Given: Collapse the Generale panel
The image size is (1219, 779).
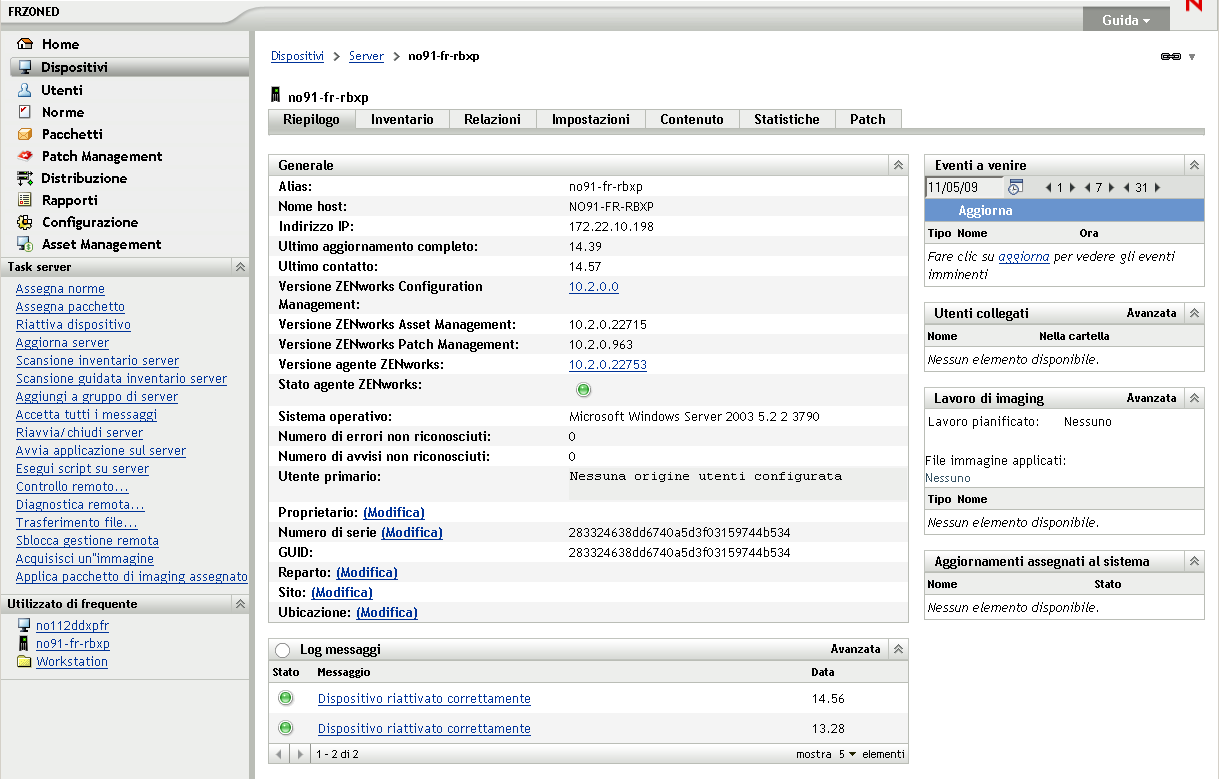Looking at the screenshot, I should [x=897, y=165].
